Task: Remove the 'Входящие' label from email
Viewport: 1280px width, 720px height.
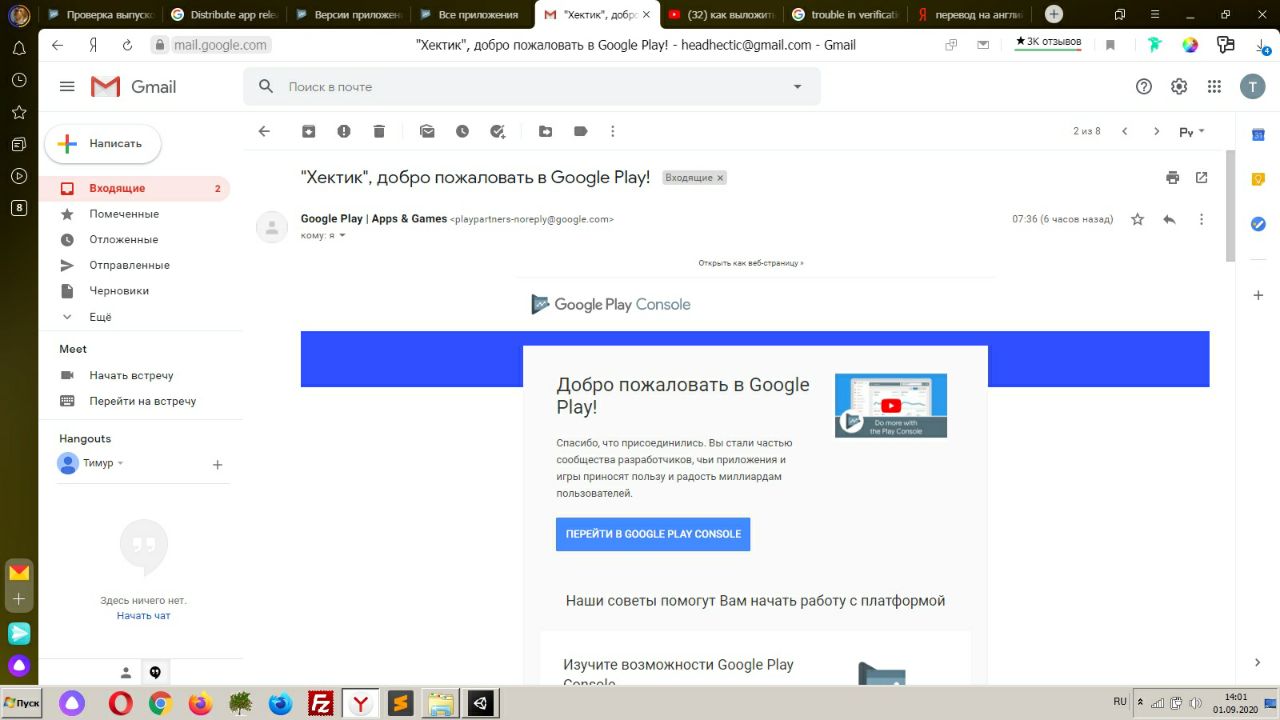Action: click(x=720, y=178)
